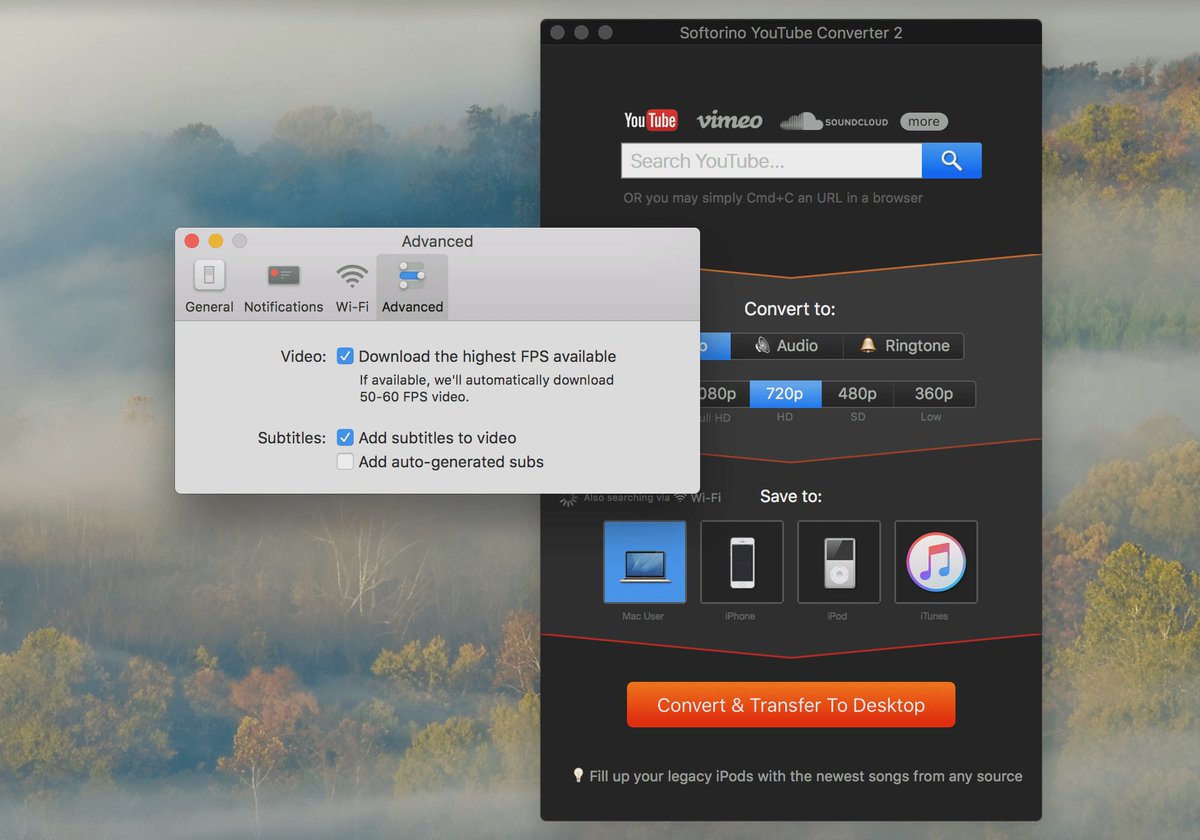Disable downloading the highest FPS available
1200x840 pixels.
[x=345, y=356]
